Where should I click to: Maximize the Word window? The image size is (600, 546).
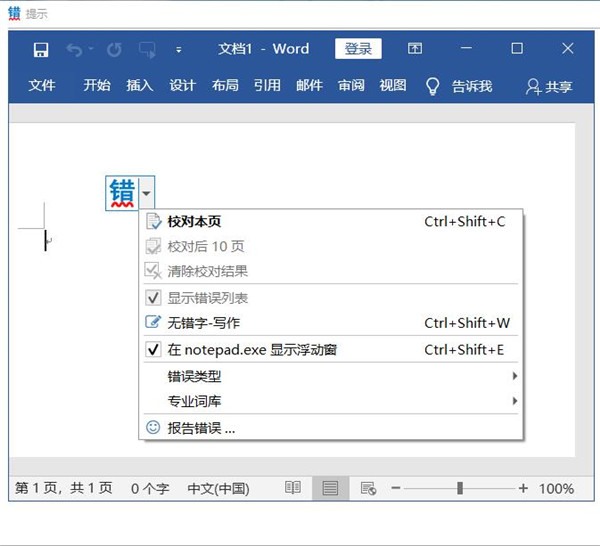click(517, 48)
